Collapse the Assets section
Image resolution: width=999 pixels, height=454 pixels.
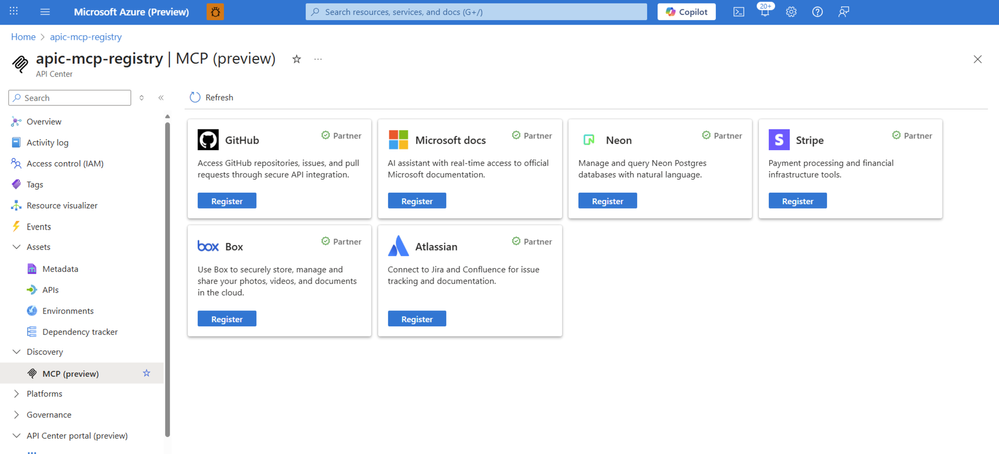point(17,247)
